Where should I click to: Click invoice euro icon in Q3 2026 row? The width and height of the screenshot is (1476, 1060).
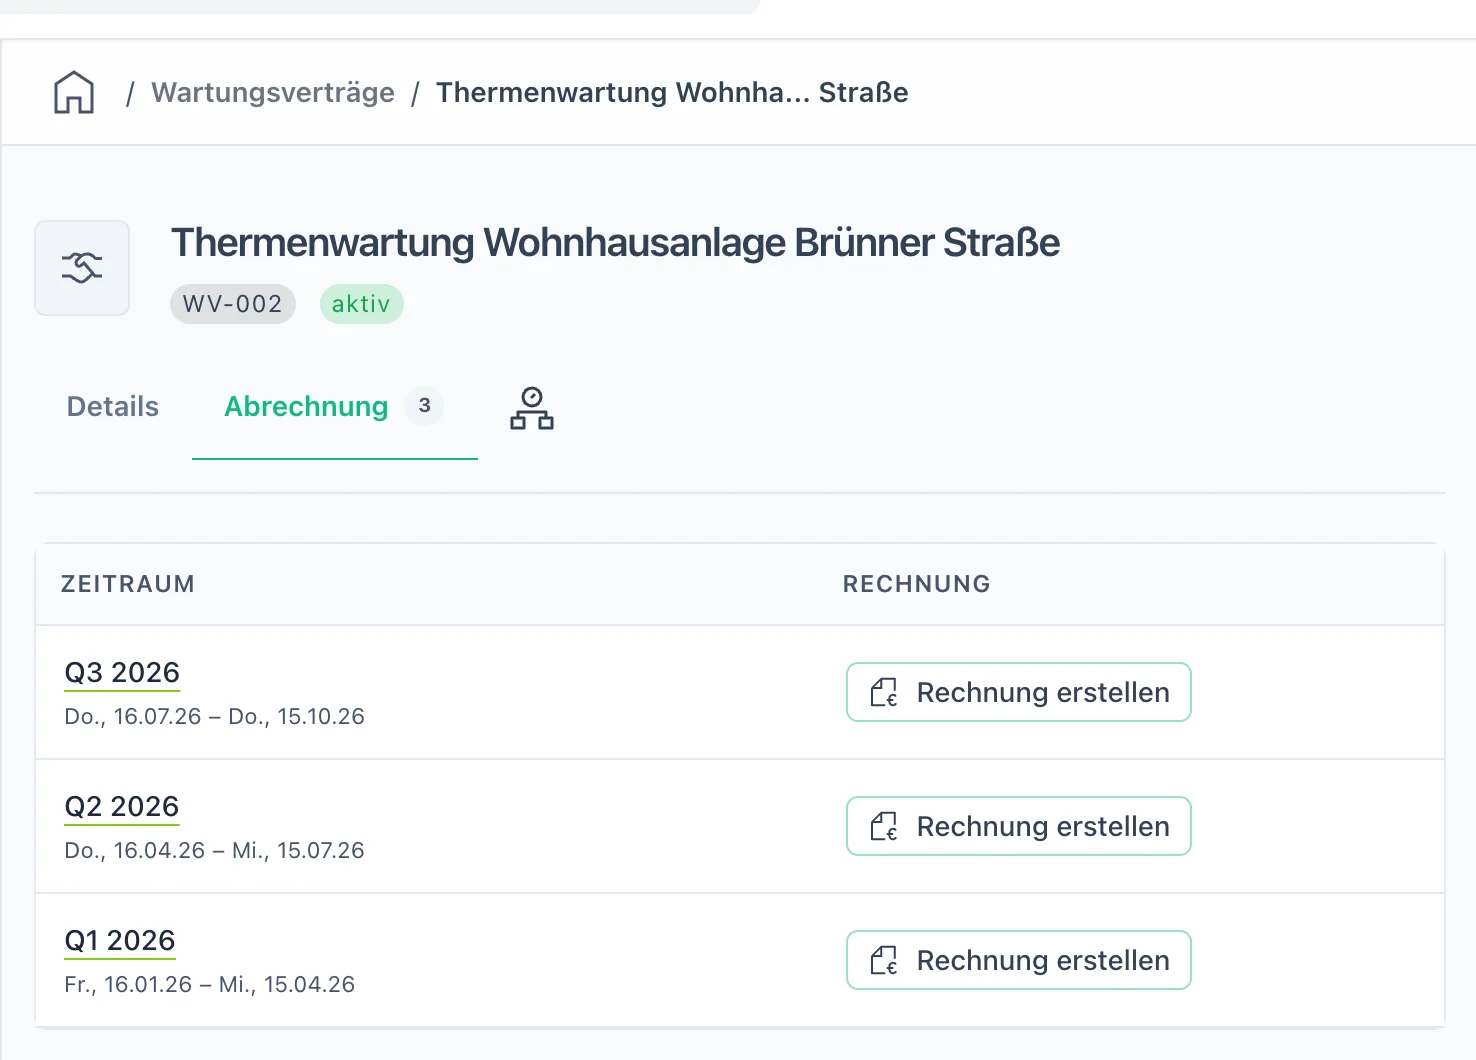pos(884,692)
